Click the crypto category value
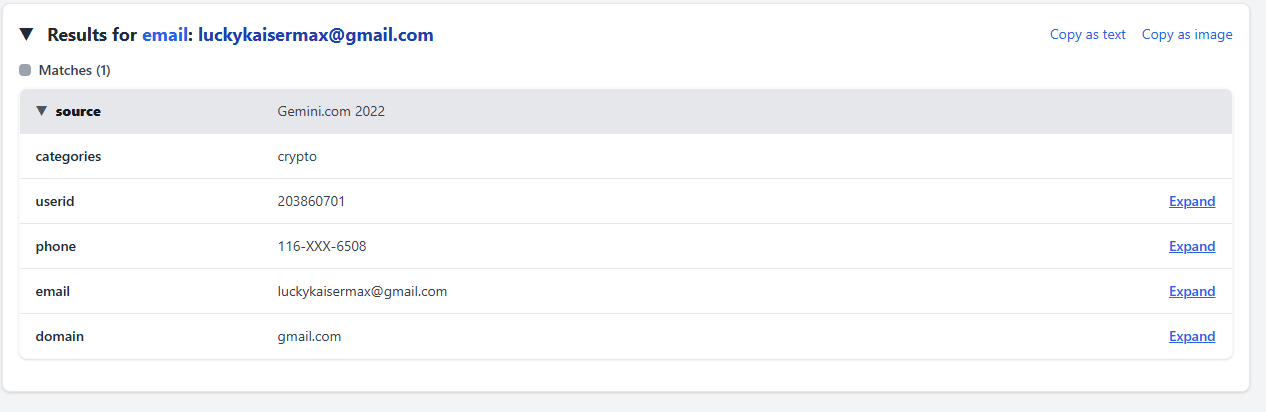 pos(297,156)
